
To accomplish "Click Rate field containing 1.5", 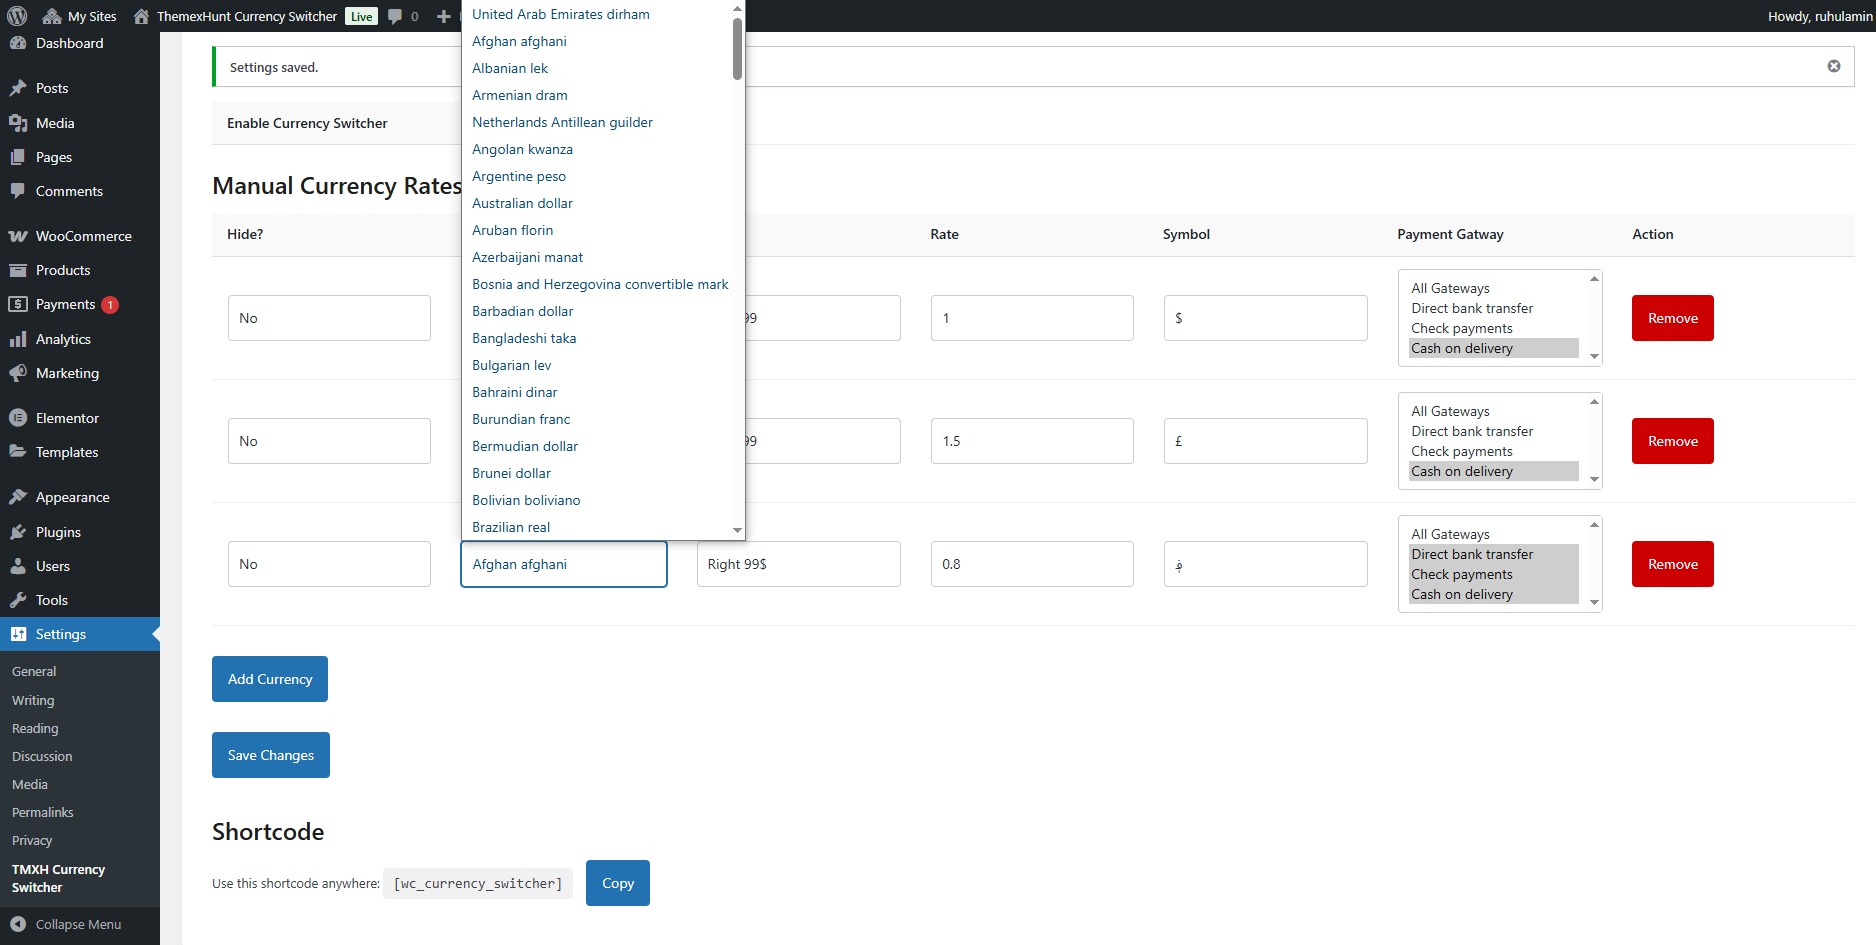I will click(1032, 441).
